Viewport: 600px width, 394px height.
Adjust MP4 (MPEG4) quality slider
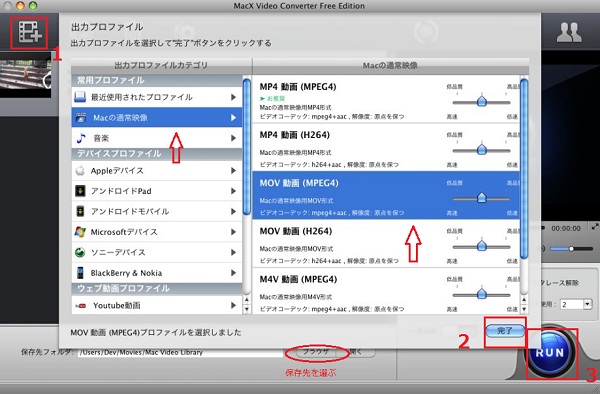[x=481, y=102]
